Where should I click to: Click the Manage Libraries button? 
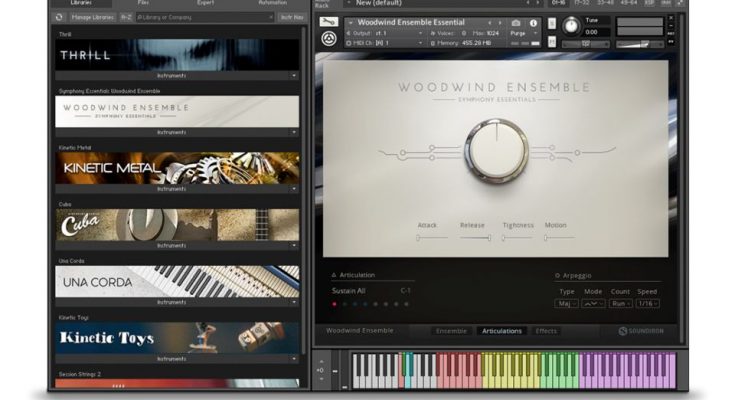[x=92, y=18]
